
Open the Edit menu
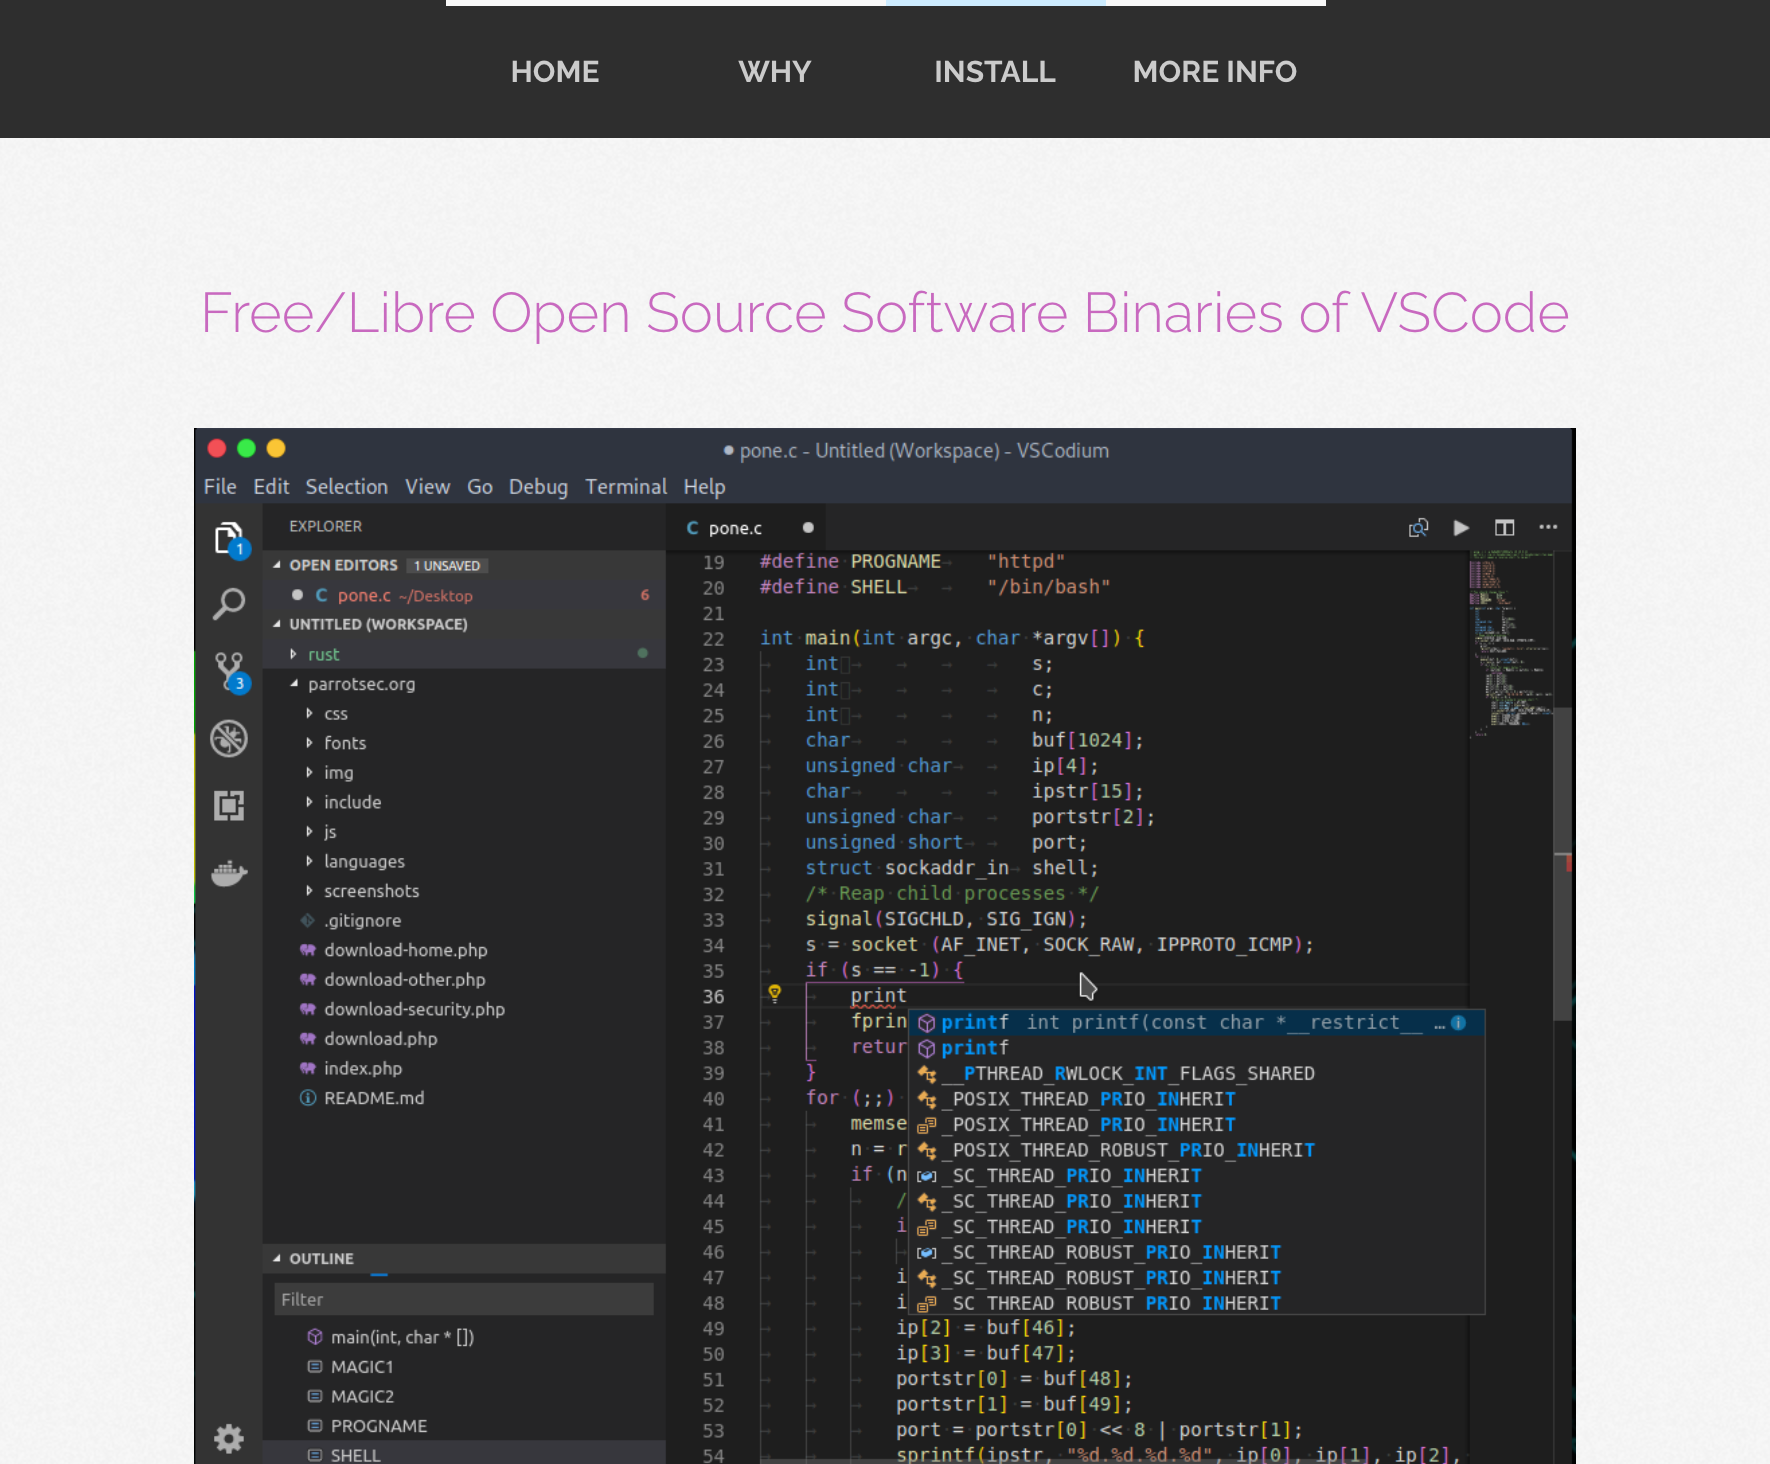pos(271,487)
